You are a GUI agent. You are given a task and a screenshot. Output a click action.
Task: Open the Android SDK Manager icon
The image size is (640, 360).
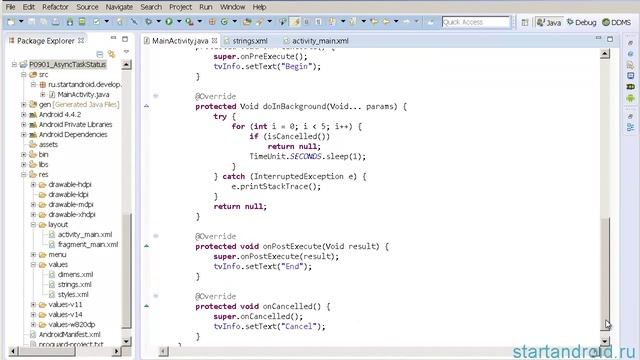(70, 22)
